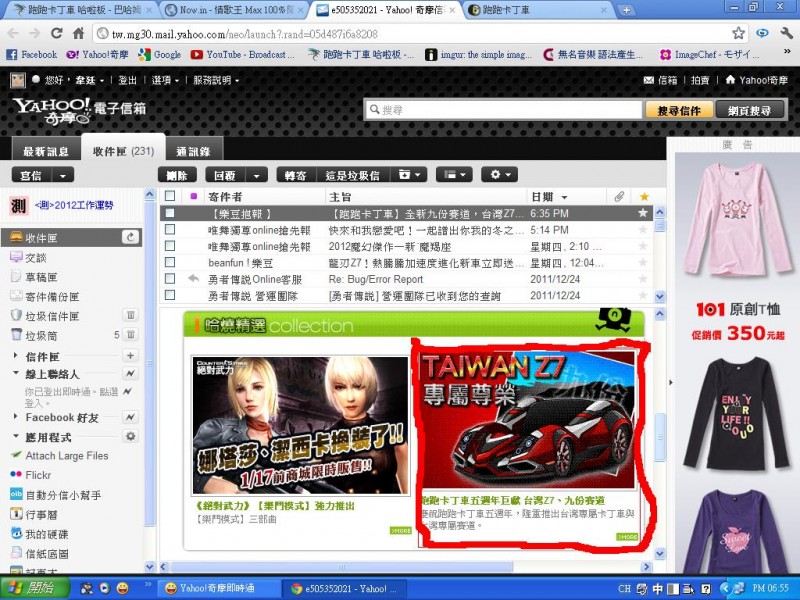Switch to the 通訊錄 contacts tab
This screenshot has height=600, width=800.
192,151
